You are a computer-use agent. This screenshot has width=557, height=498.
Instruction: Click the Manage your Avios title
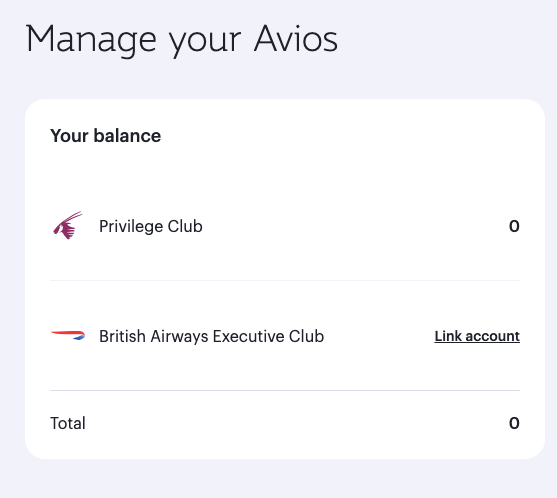click(x=182, y=40)
